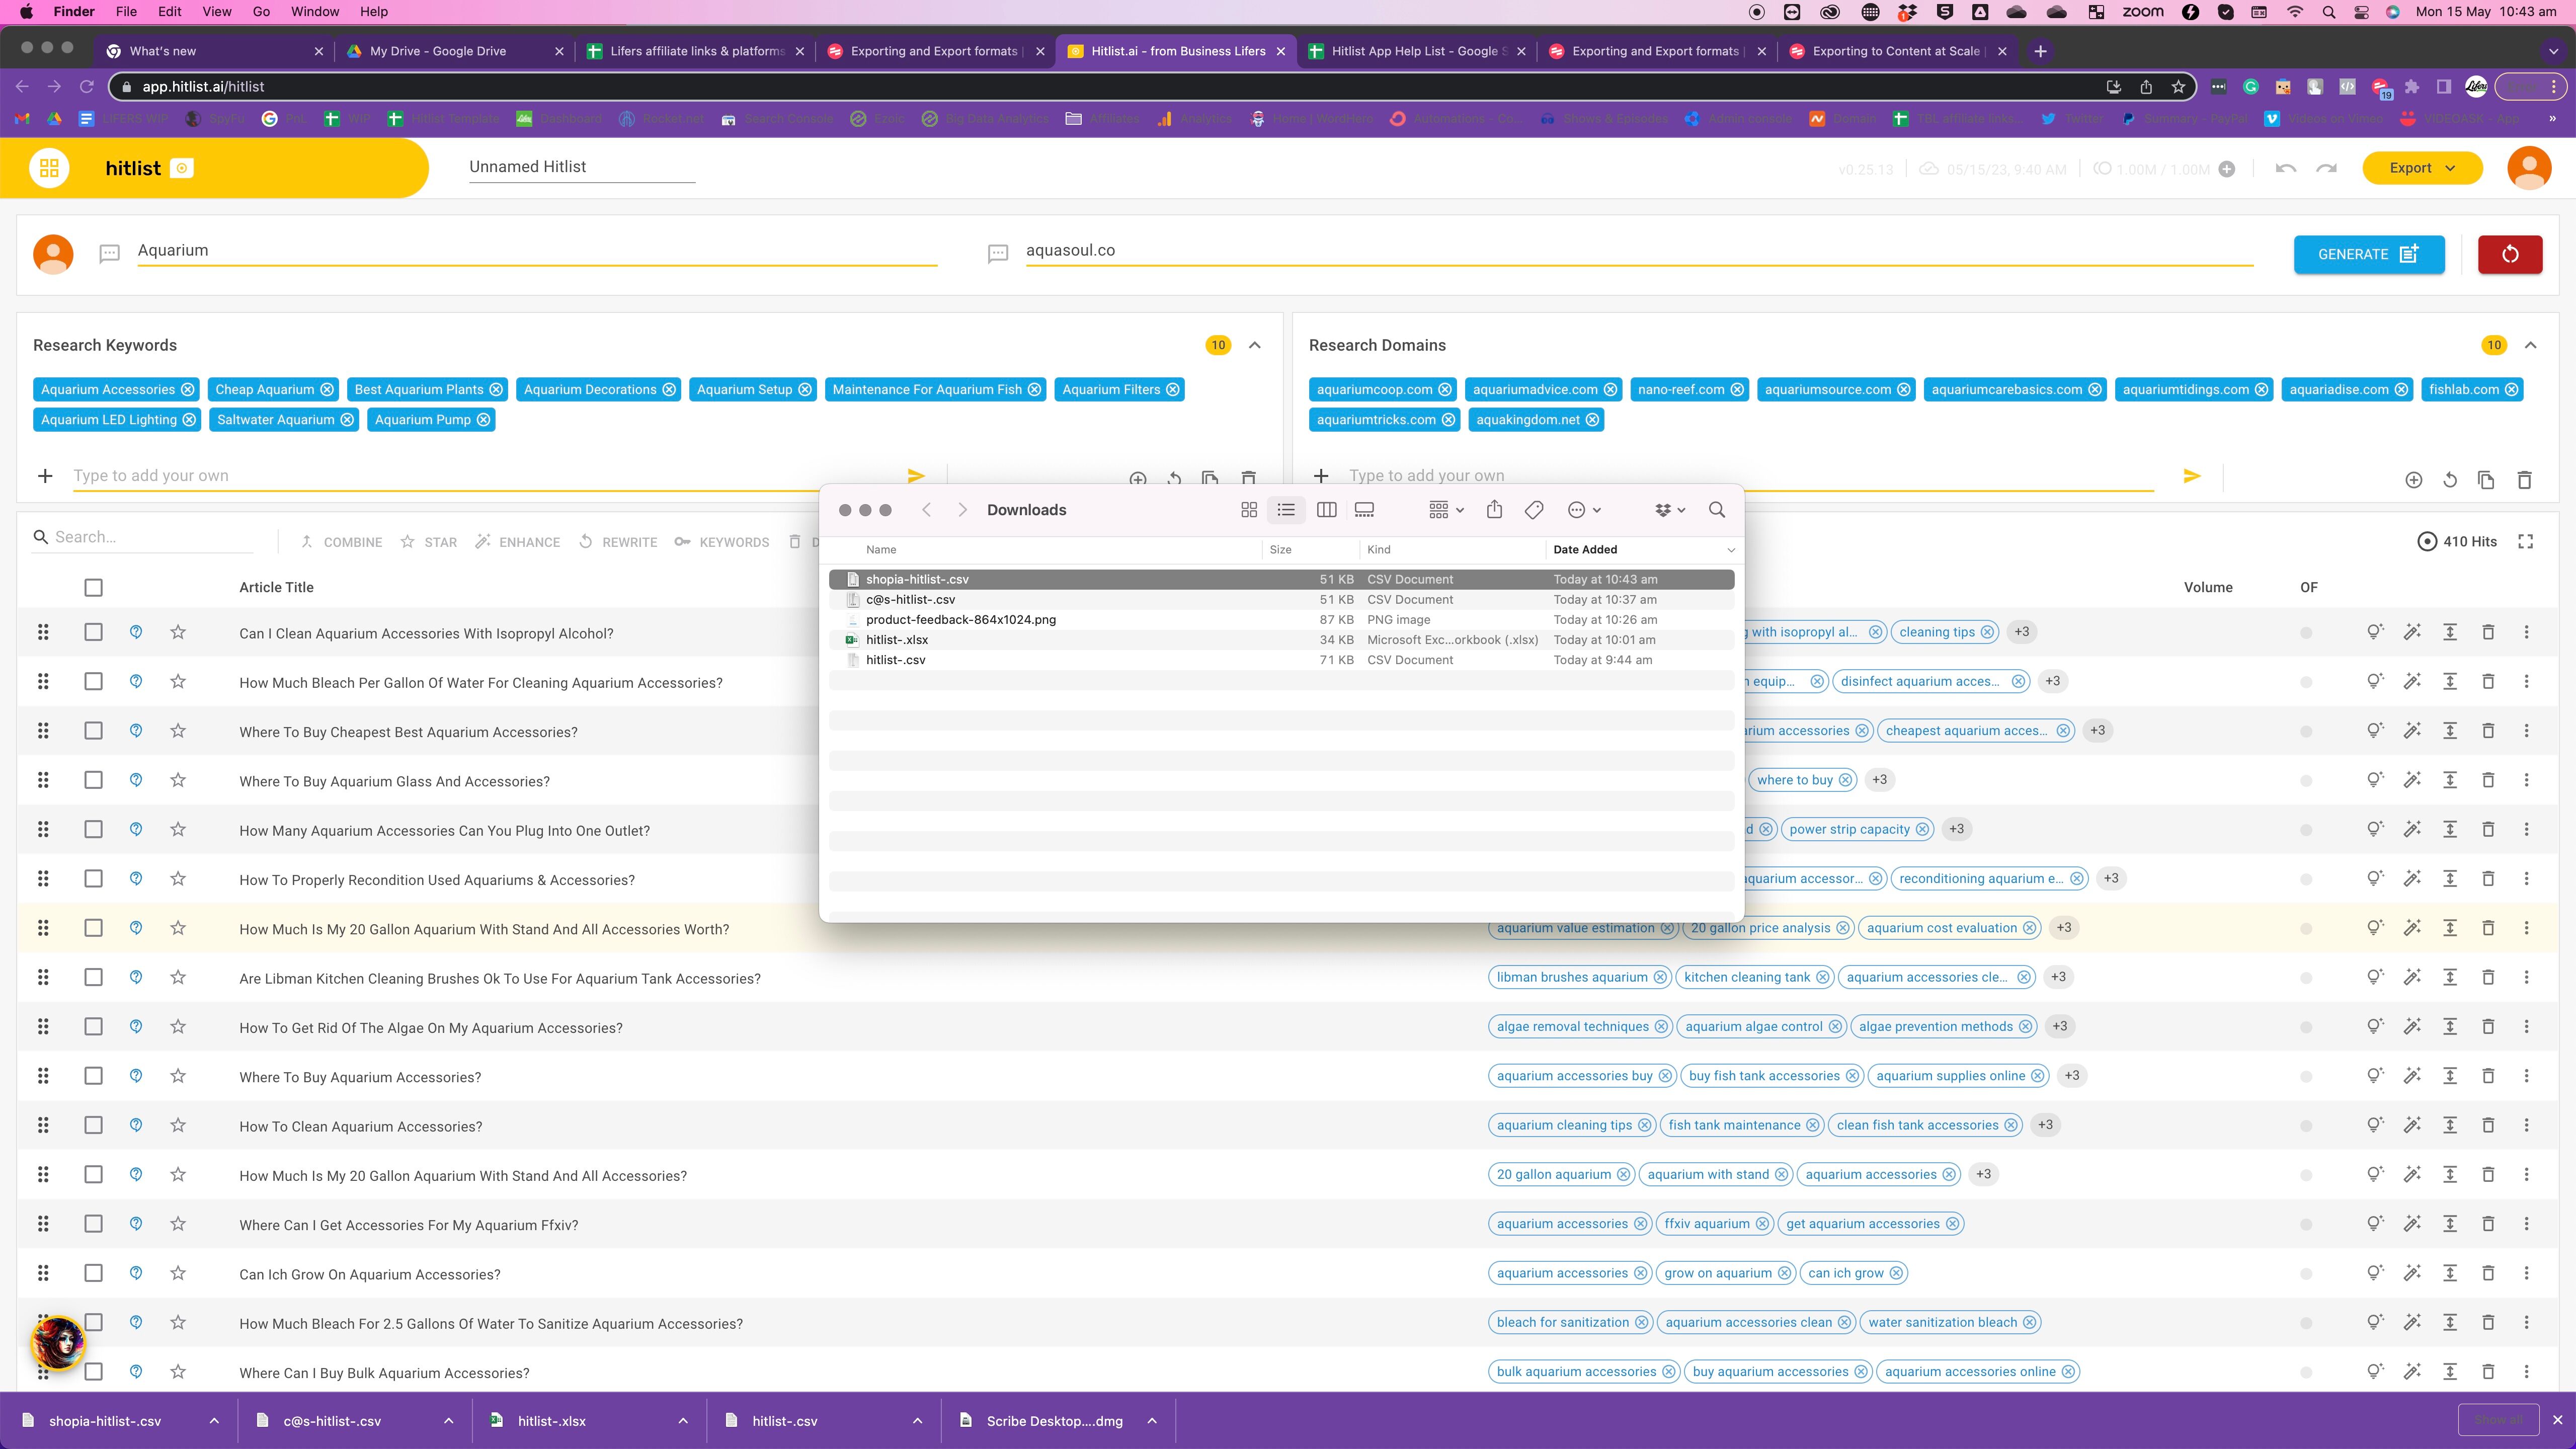
Task: Check the Where Can I Buy Bulk row
Action: (93, 1372)
